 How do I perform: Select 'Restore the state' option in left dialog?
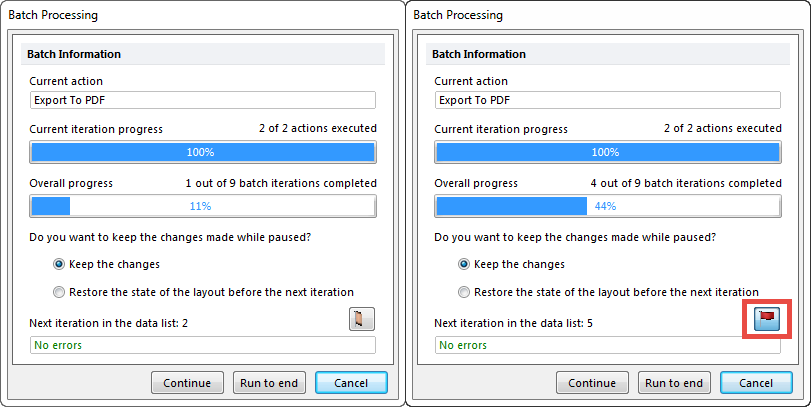pyautogui.click(x=60, y=292)
